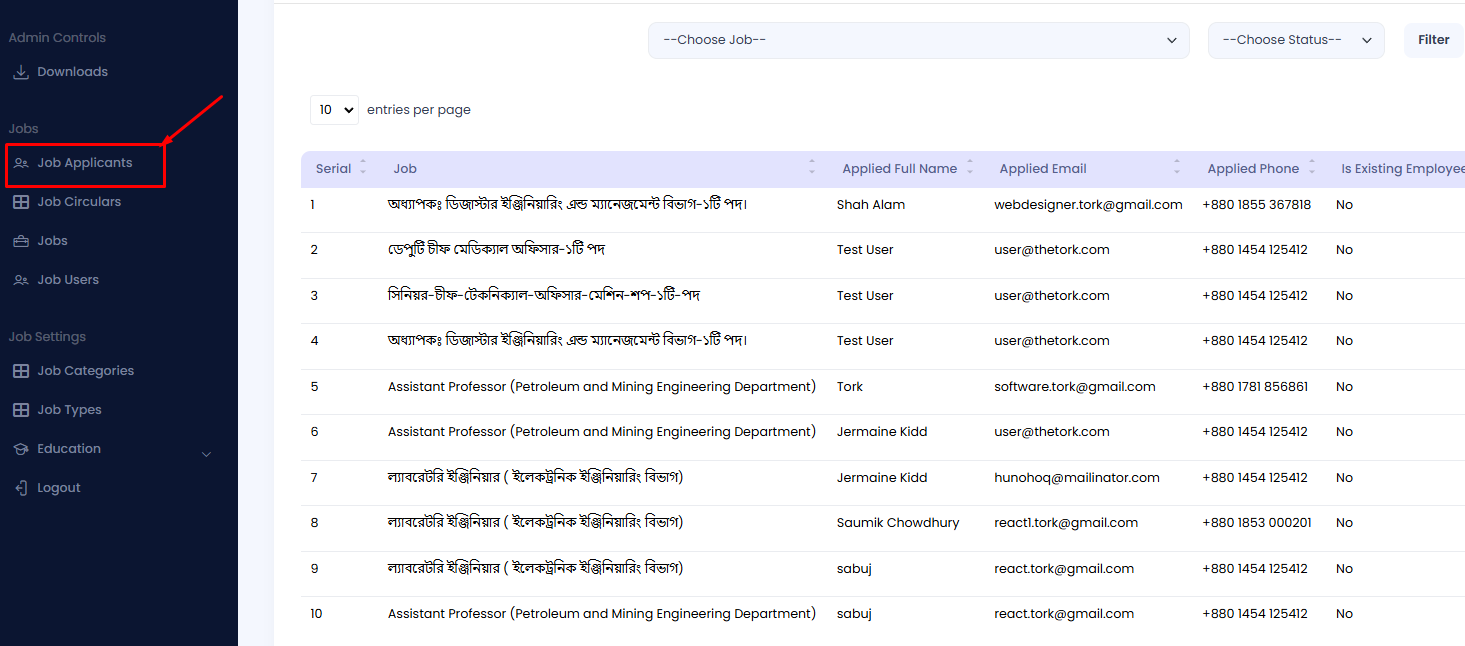Open the Choose Job dropdown
The width and height of the screenshot is (1465, 646).
918,40
